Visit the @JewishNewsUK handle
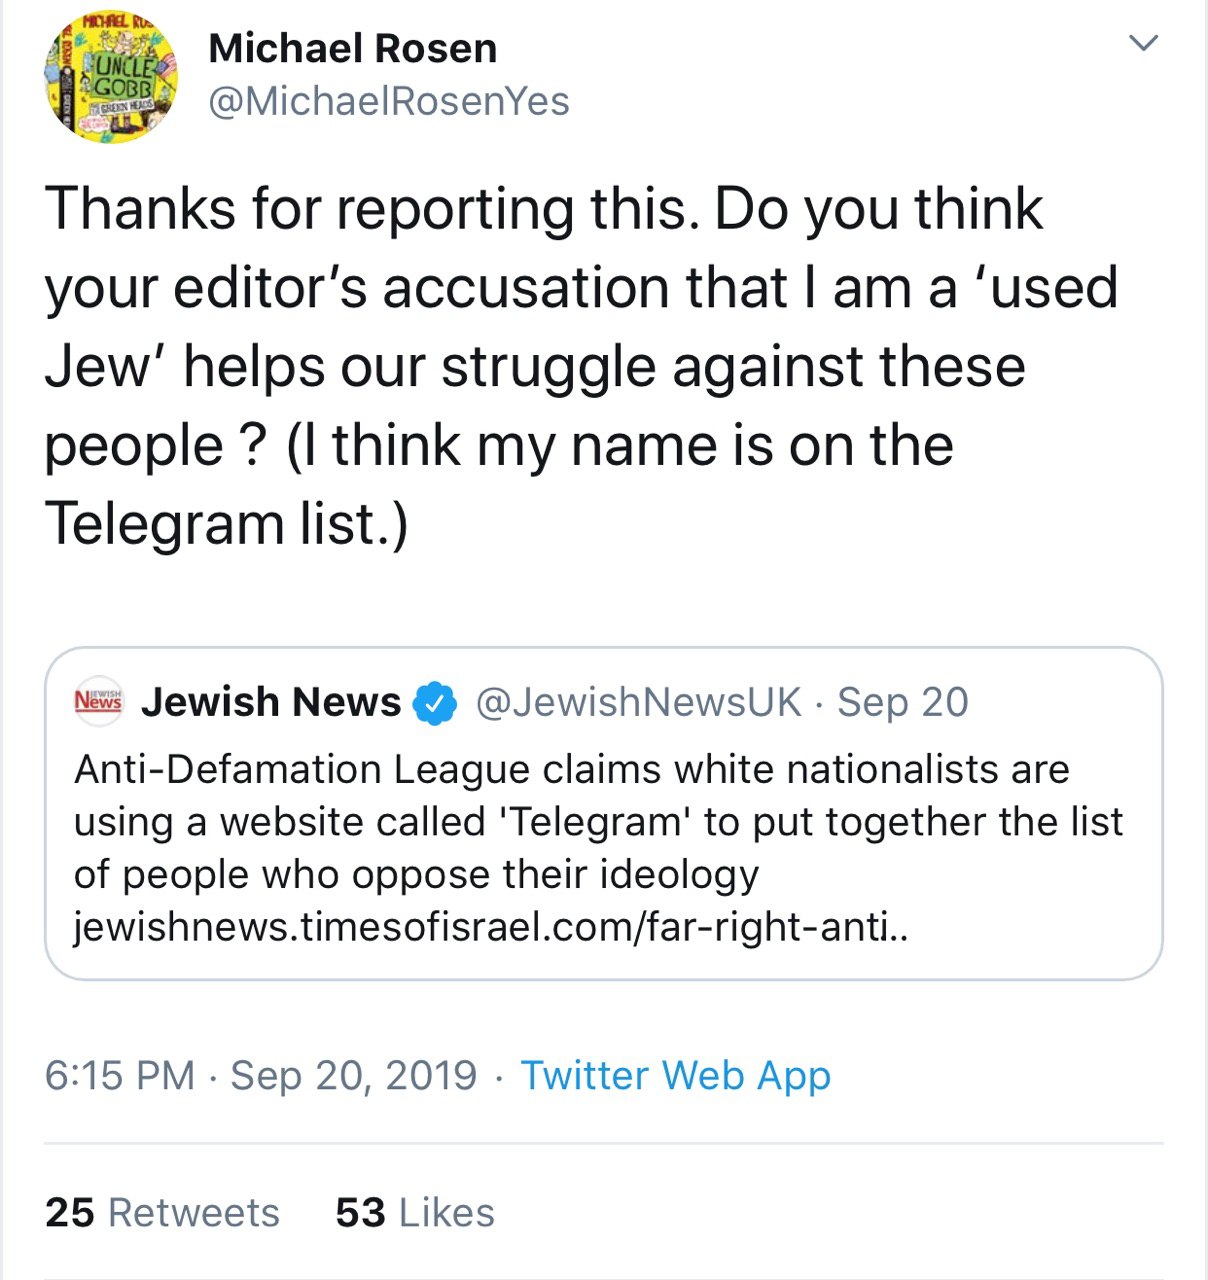Viewport: 1208px width, 1280px height. pos(638,702)
